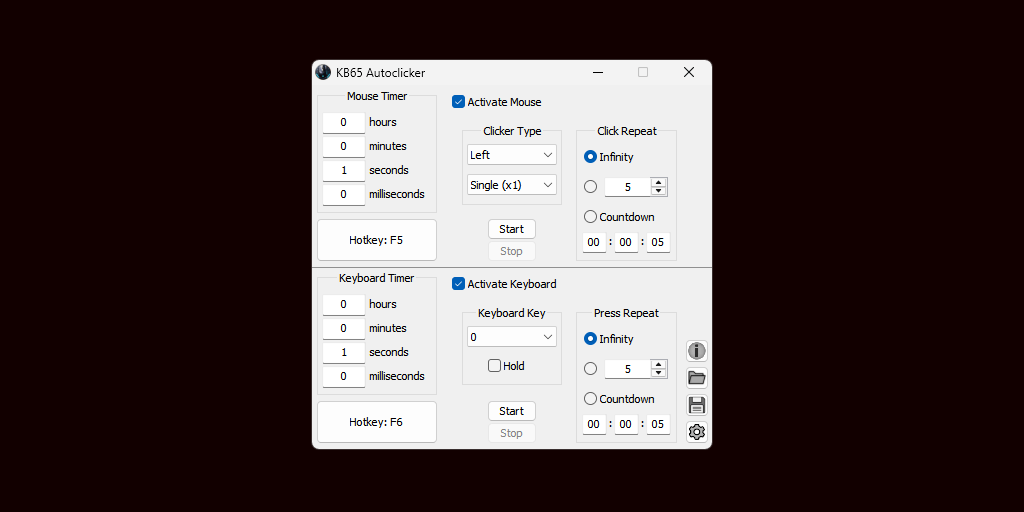This screenshot has height=512, width=1024.
Task: Click the save floppy disk icon
Action: 697,405
